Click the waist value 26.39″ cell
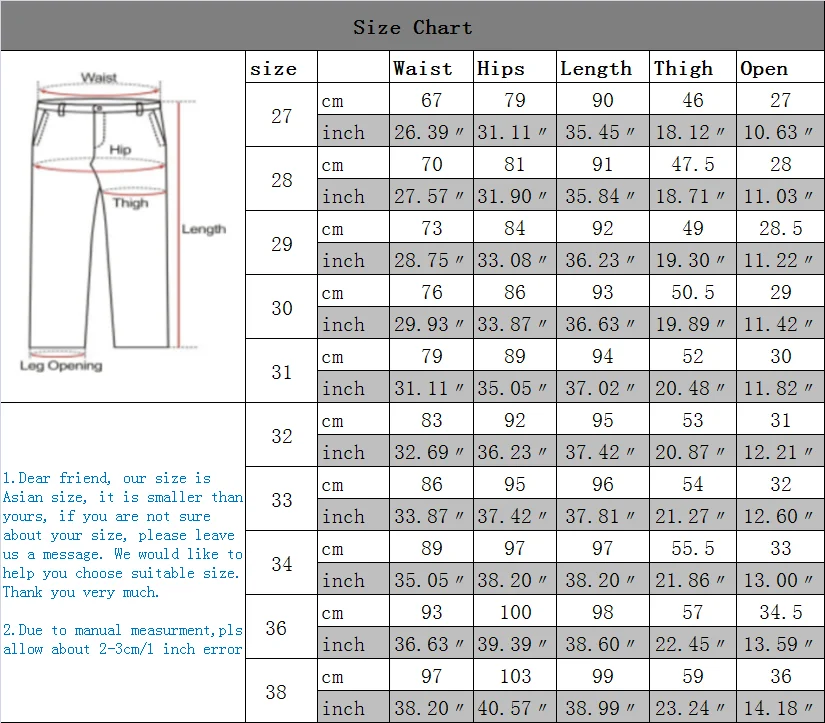Screen dimensions: 825x723 coord(431,132)
